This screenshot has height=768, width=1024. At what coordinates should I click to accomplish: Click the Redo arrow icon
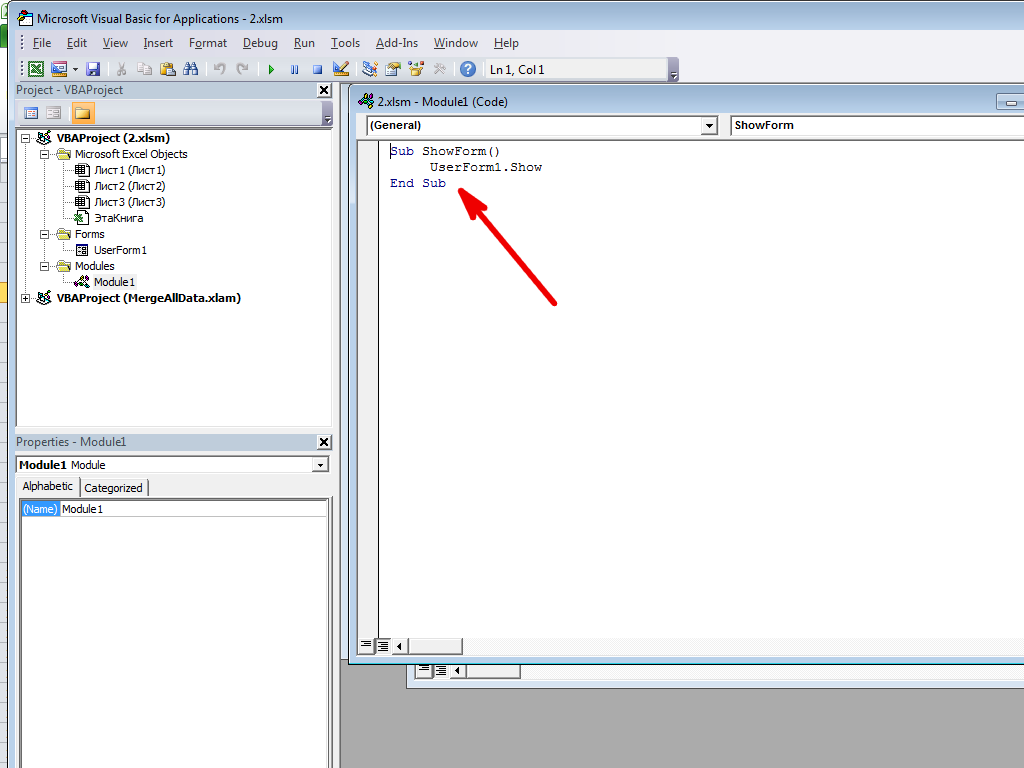tap(242, 69)
